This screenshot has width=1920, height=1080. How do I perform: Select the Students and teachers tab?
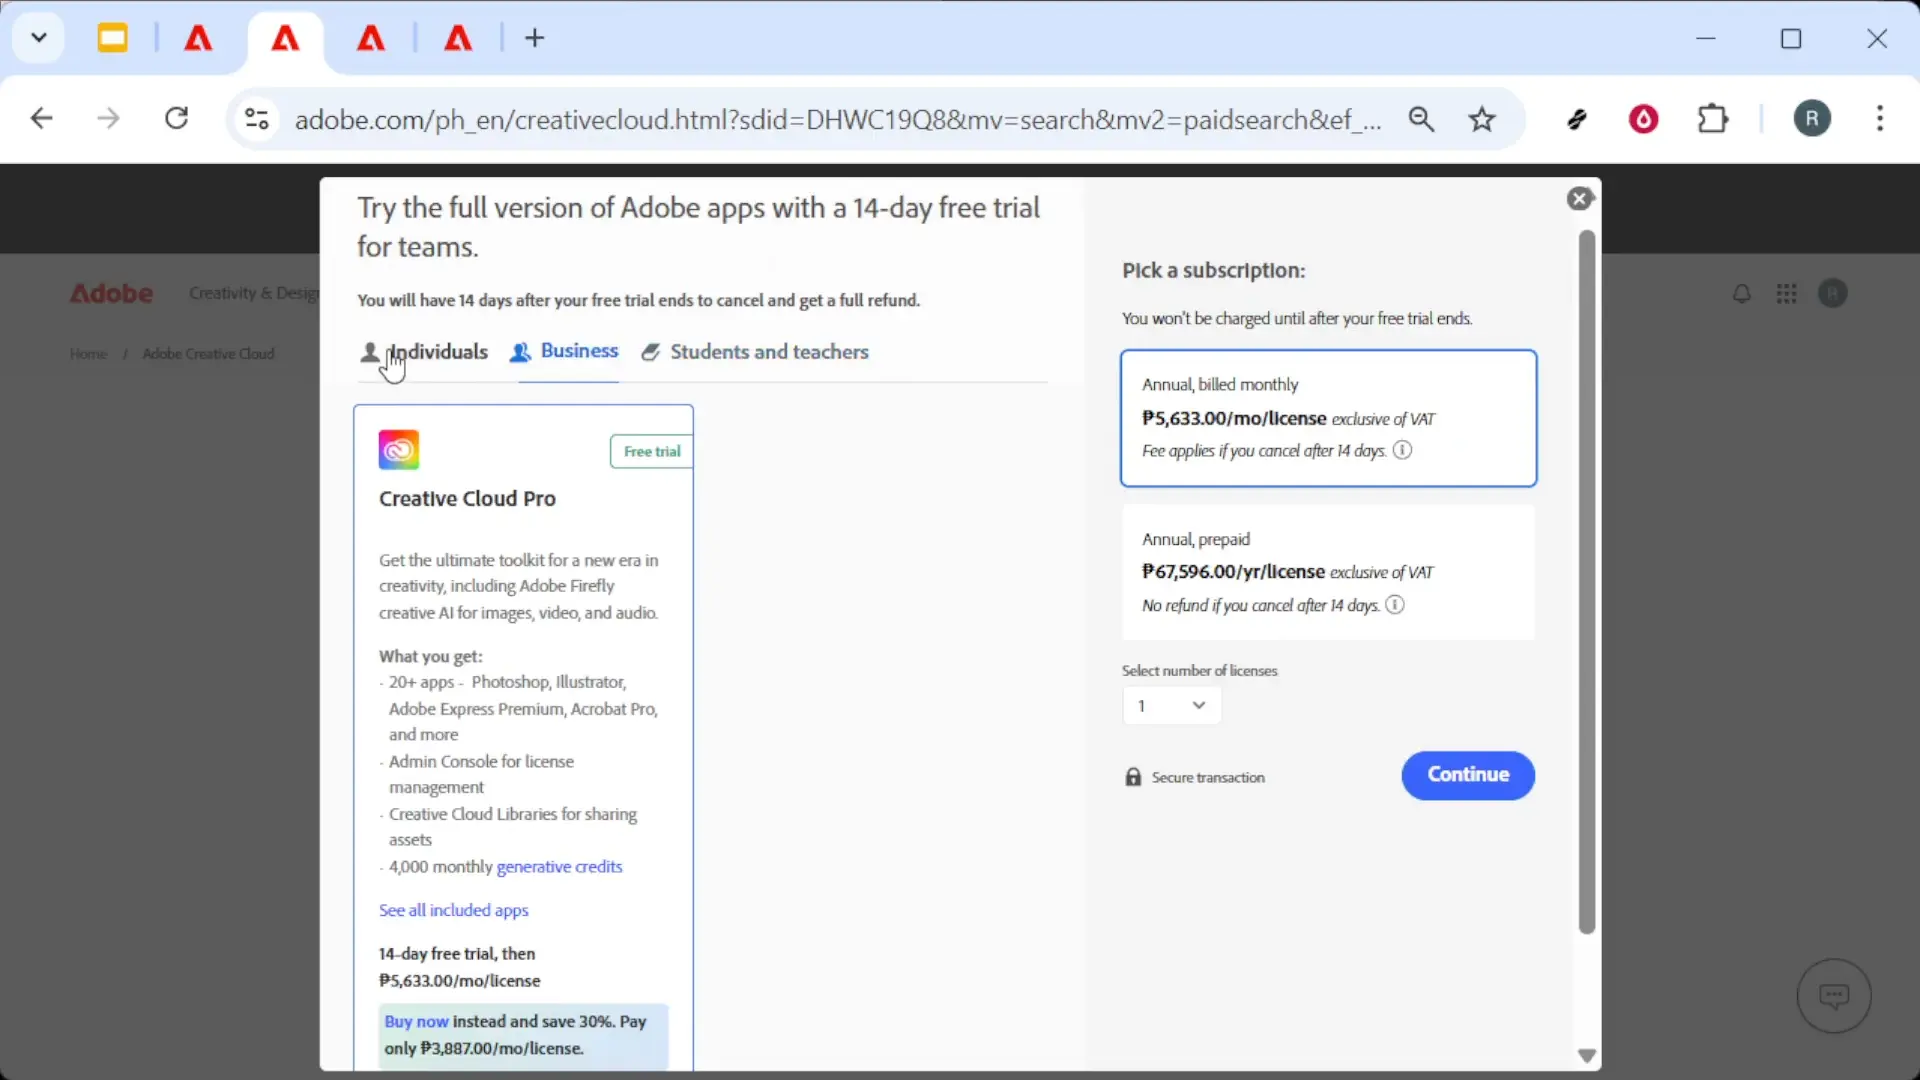755,352
